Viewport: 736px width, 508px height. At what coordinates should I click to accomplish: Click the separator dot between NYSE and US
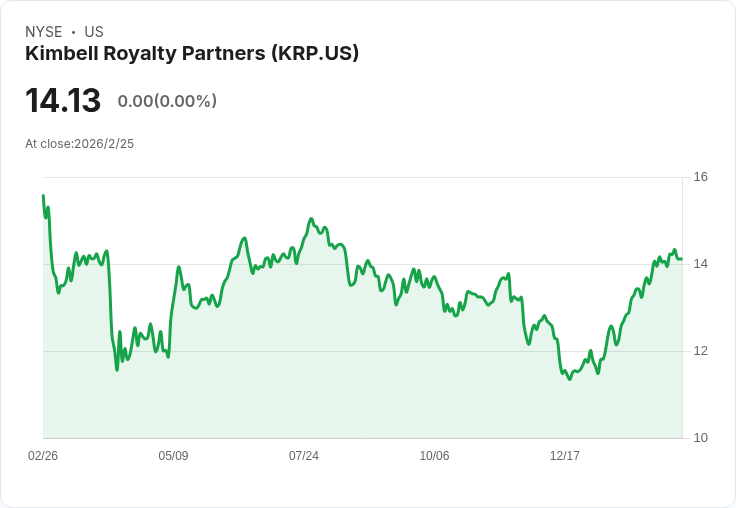pos(73,32)
